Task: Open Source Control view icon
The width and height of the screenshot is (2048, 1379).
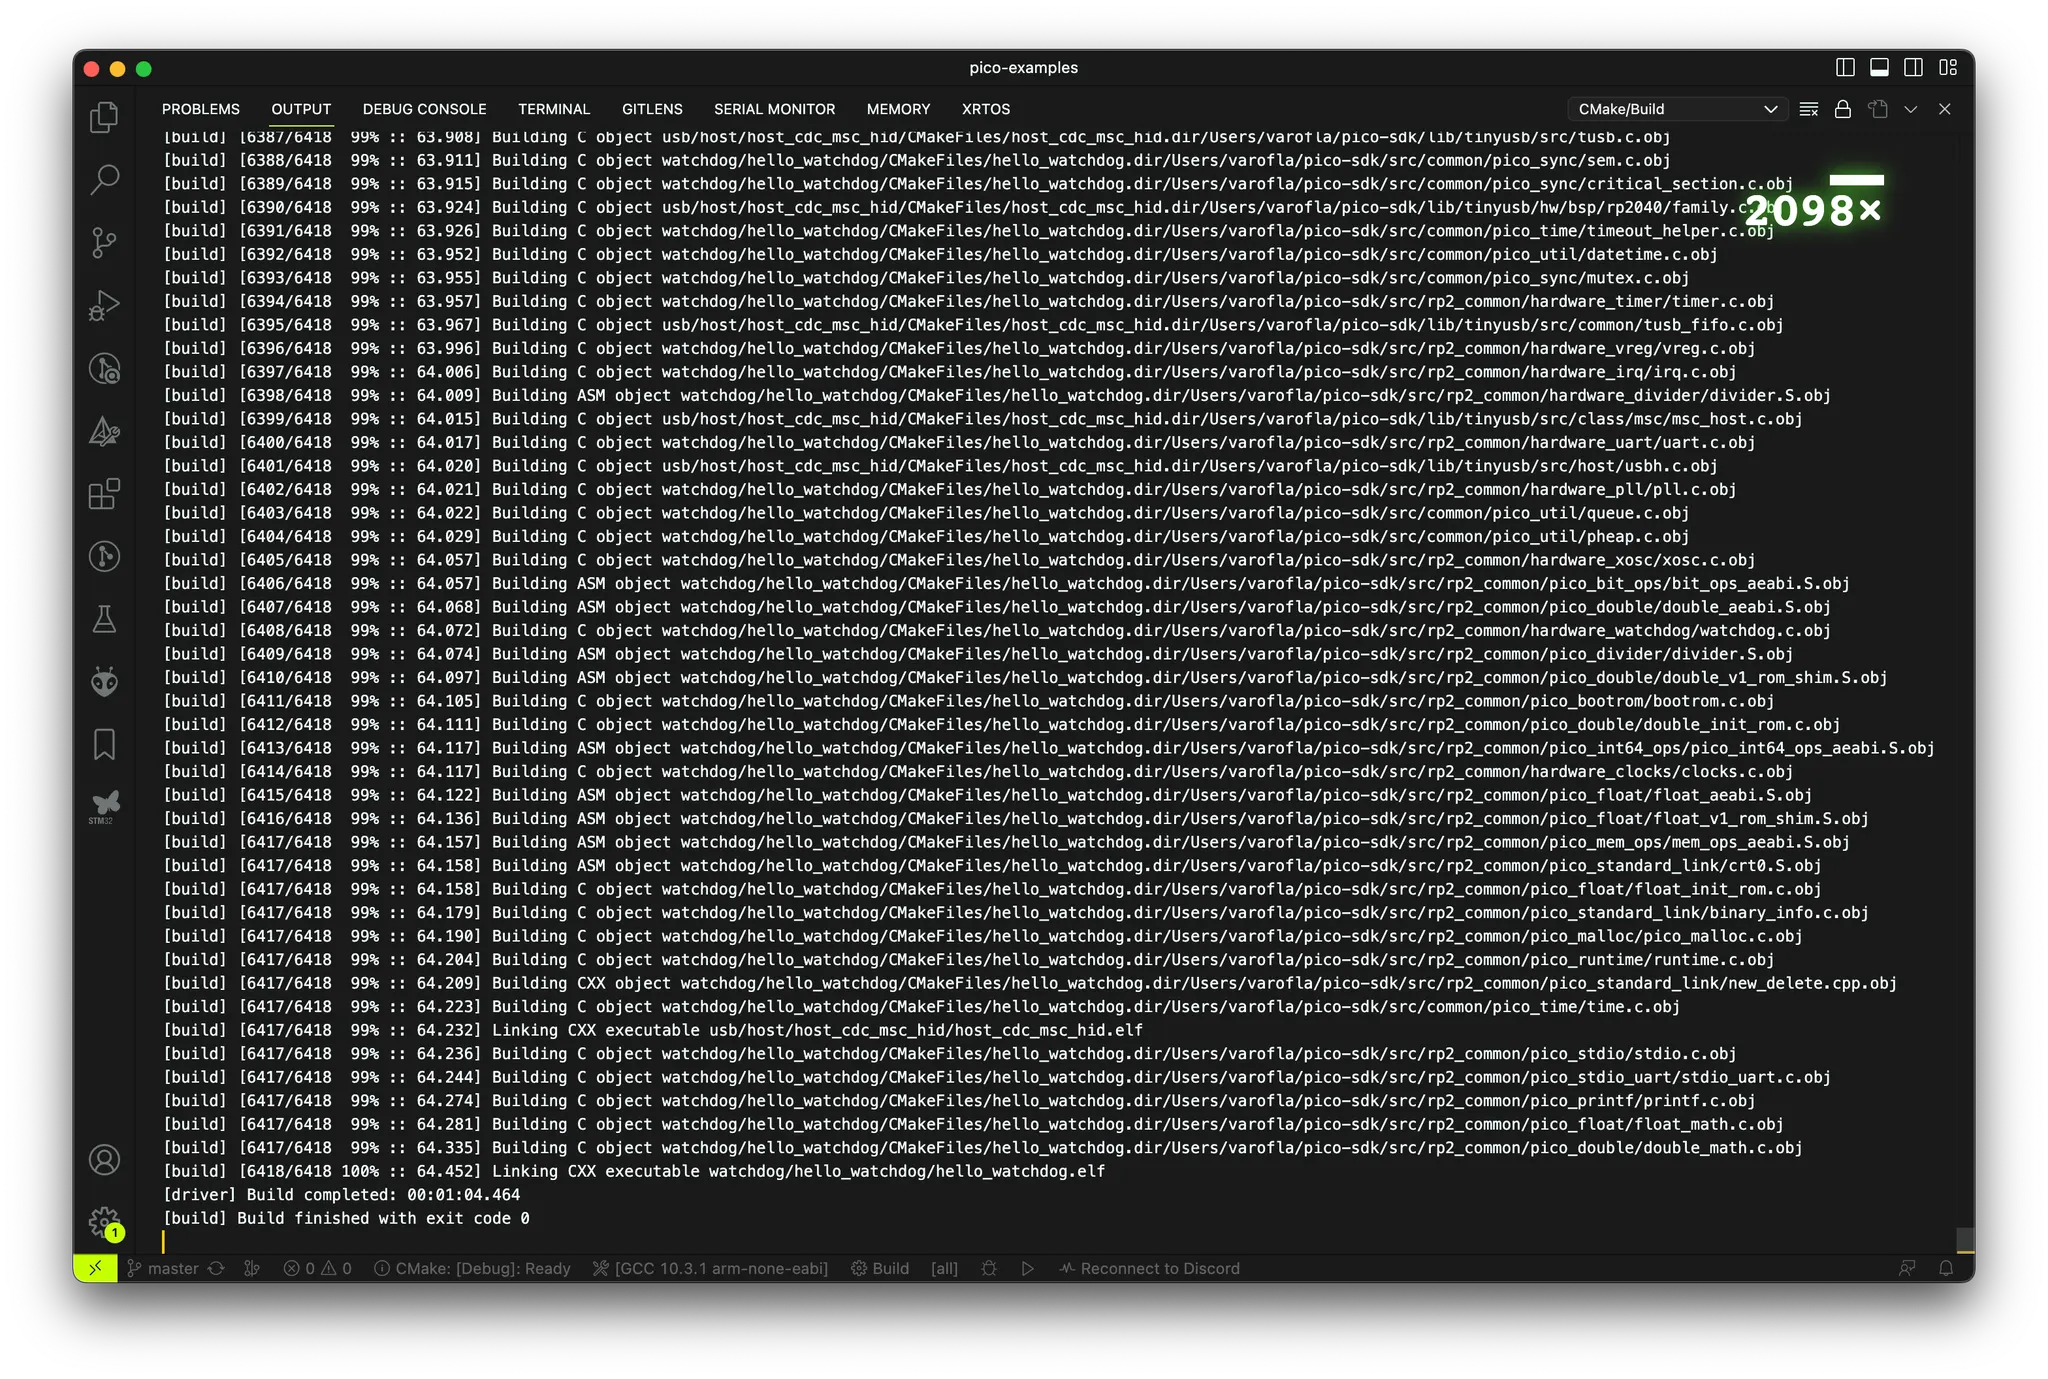Action: (104, 243)
